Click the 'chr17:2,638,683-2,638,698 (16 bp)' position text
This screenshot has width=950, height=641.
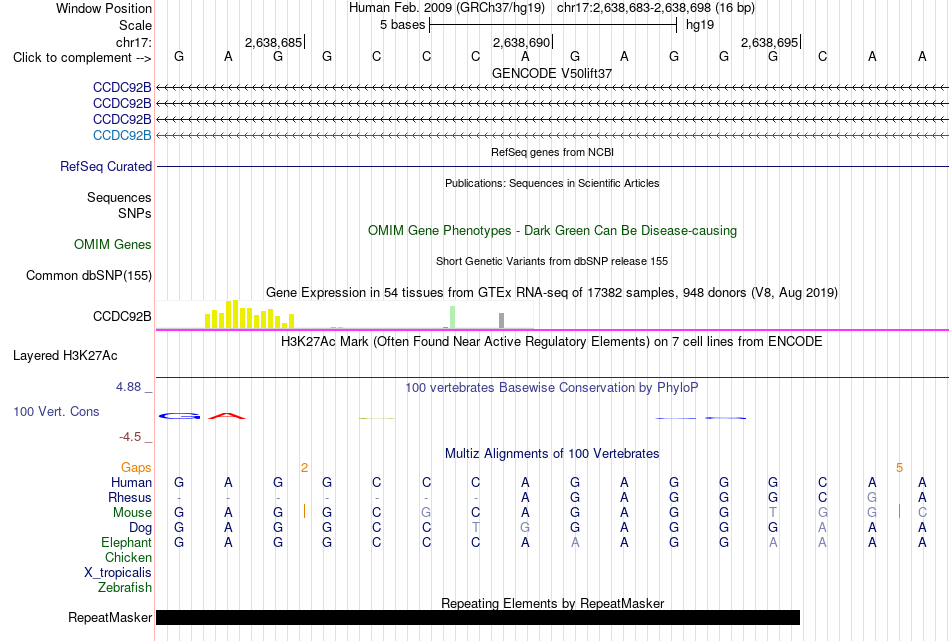tap(656, 8)
